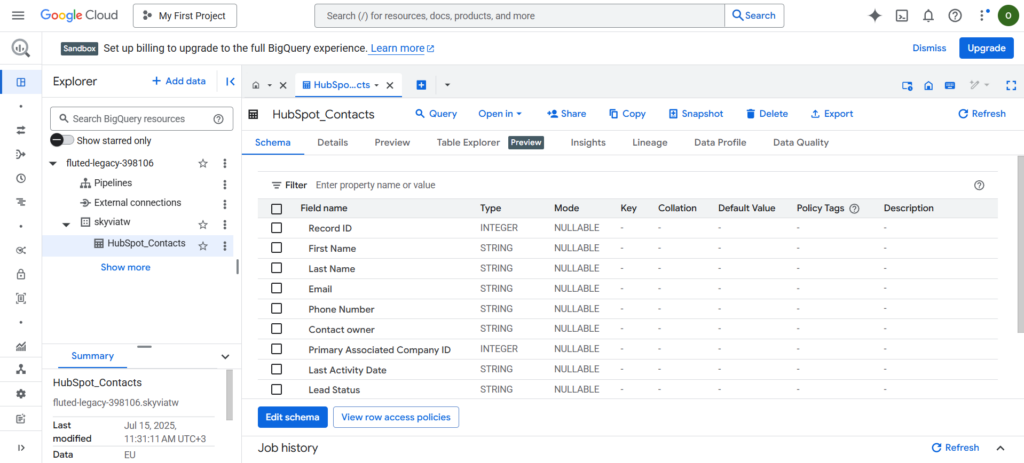
Task: Collapse the Job history panel chevron
Action: click(1000, 448)
